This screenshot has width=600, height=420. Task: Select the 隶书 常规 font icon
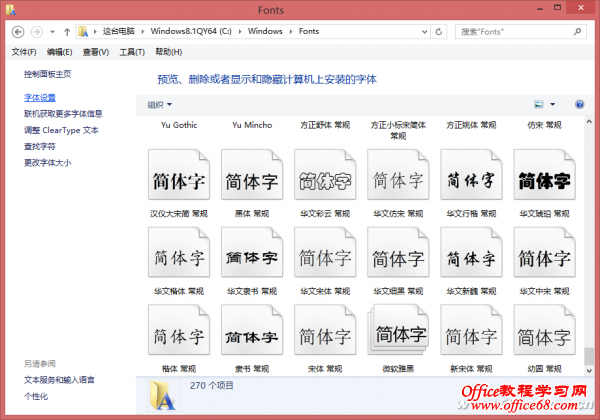[252, 330]
